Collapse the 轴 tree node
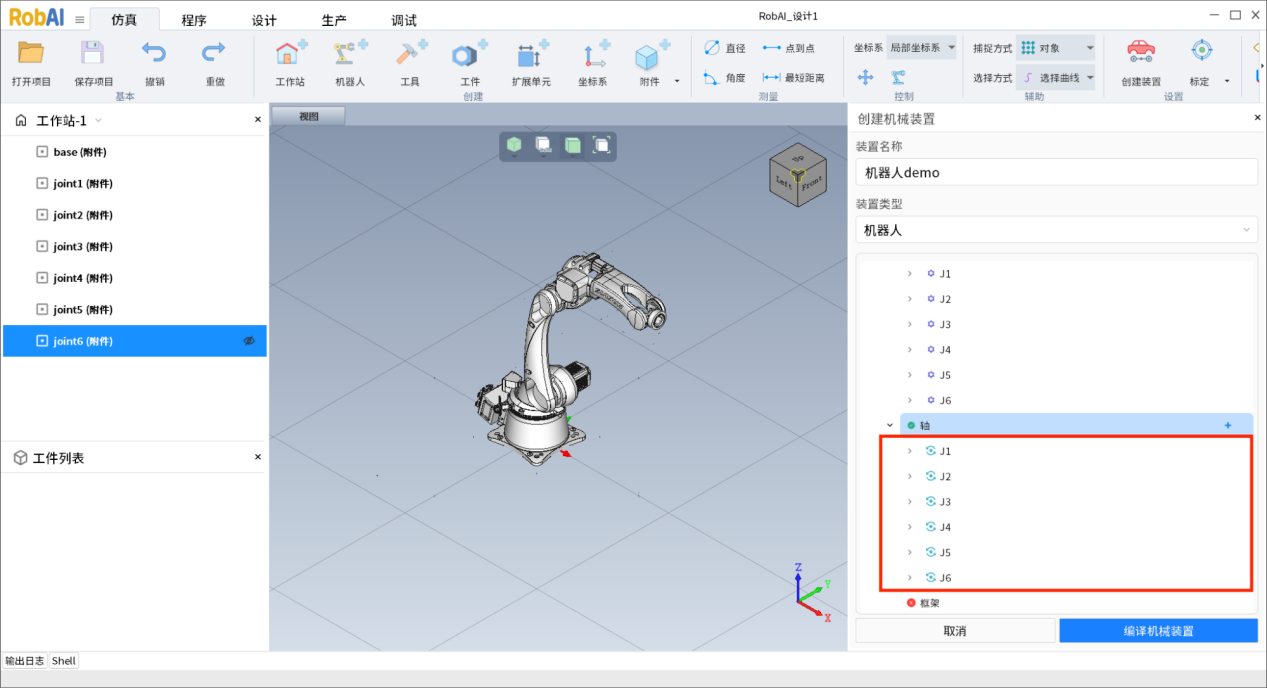The image size is (1267, 688). coord(890,425)
